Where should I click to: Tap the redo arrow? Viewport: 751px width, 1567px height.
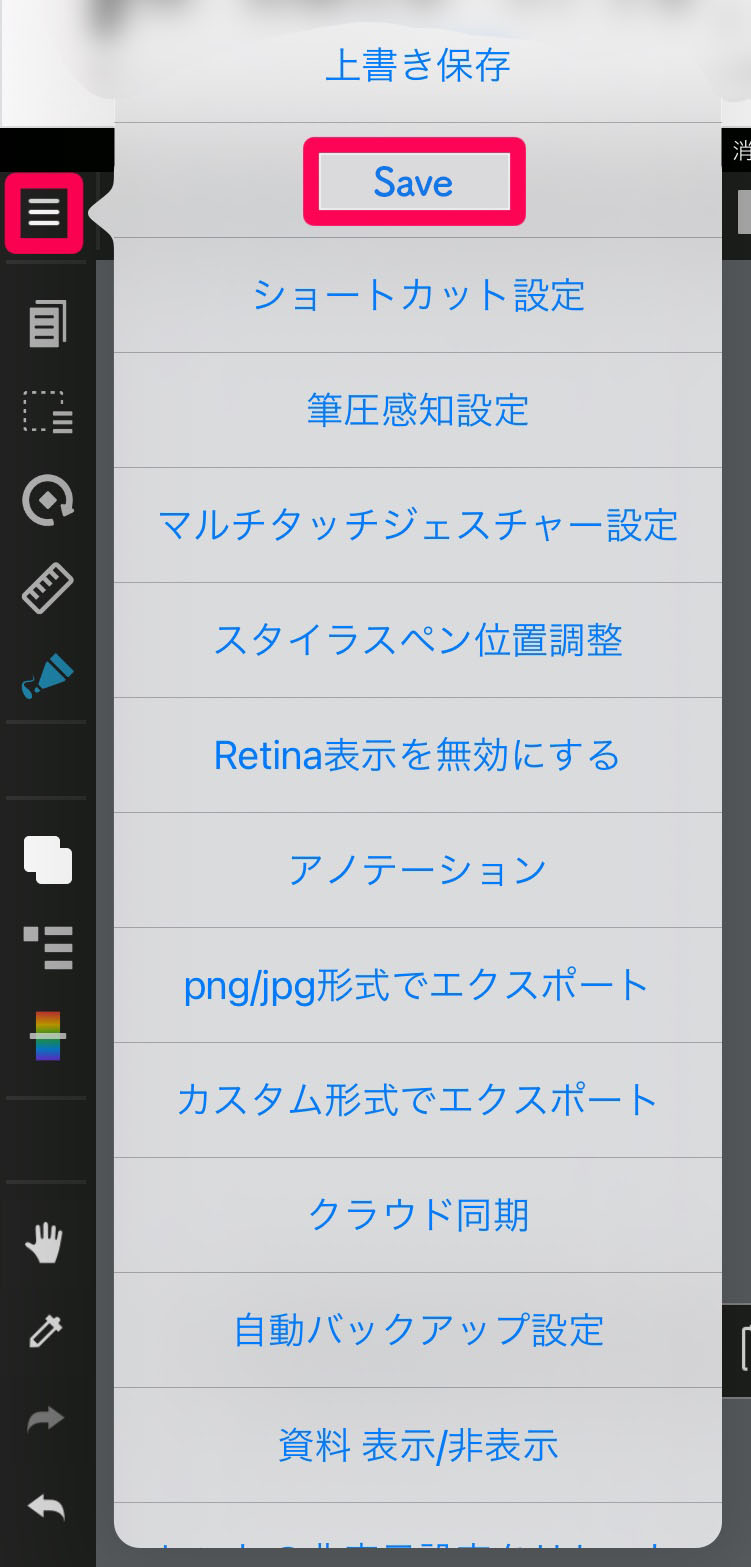point(45,1419)
